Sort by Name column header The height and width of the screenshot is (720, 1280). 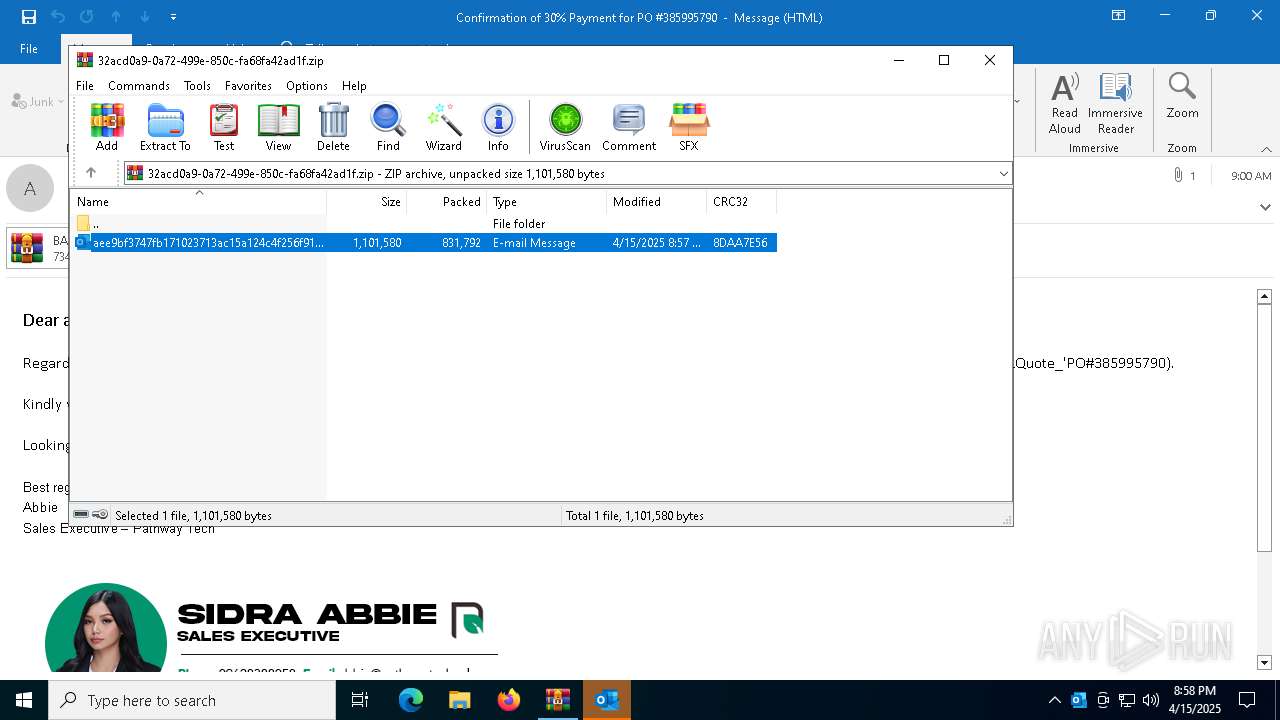coord(199,201)
